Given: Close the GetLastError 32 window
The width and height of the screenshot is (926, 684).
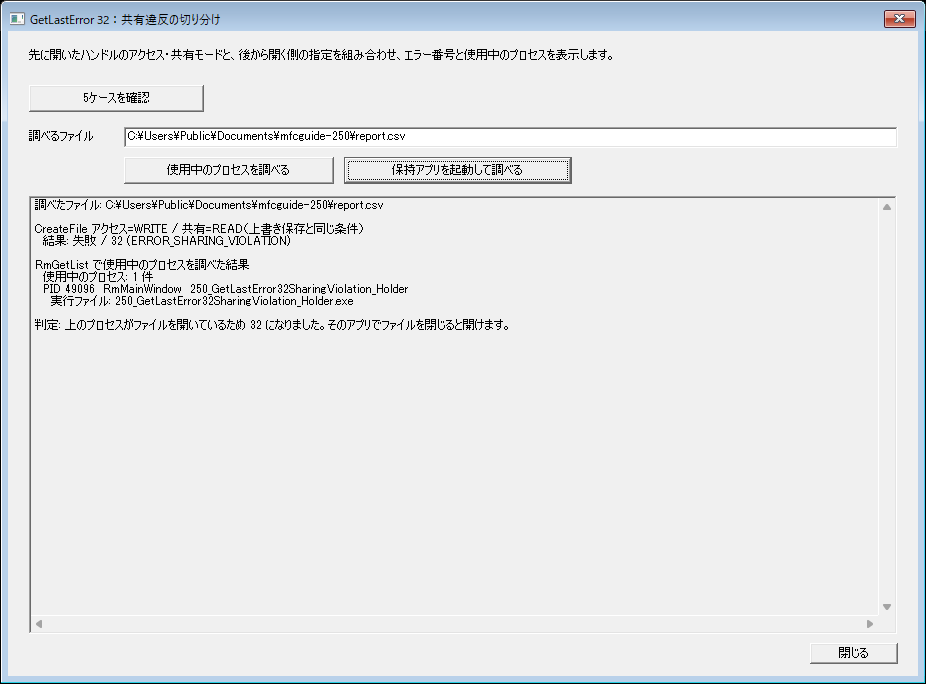Looking at the screenshot, I should (x=899, y=19).
